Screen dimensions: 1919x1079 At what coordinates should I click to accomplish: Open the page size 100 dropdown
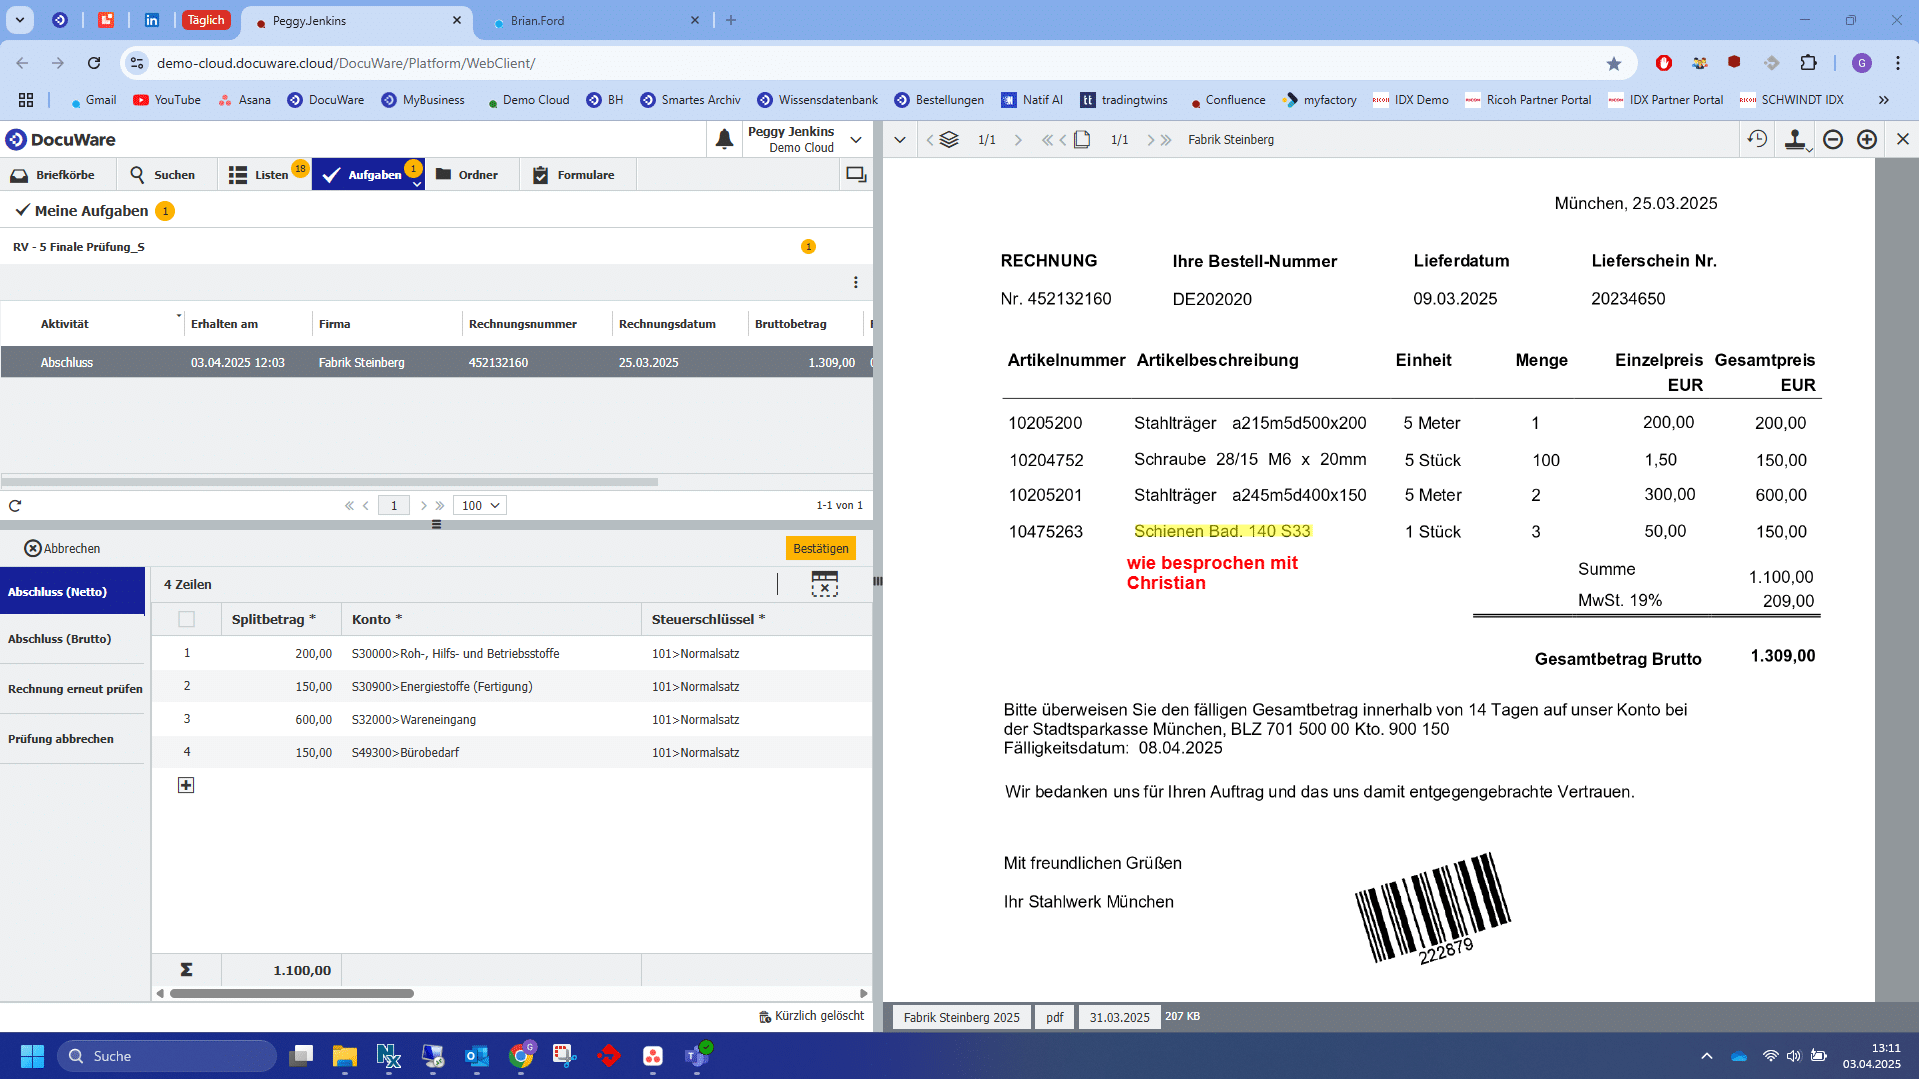tap(480, 506)
